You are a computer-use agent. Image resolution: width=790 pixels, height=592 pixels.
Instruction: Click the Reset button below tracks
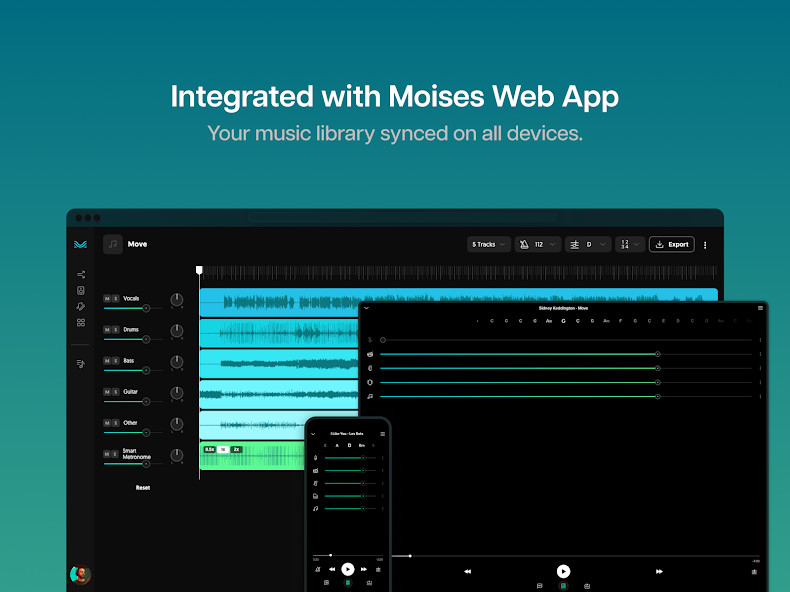click(x=143, y=488)
